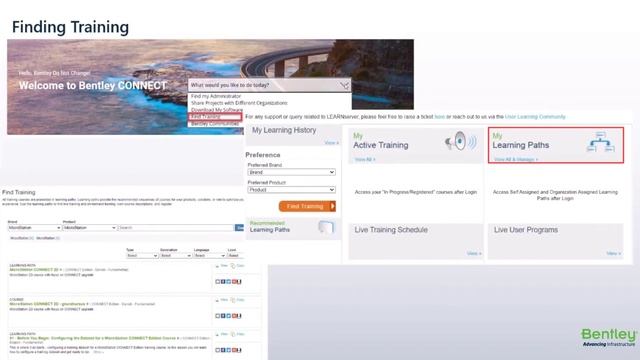Click 'Live Training Schedule' tile heading
The image size is (640, 360).
point(391,230)
